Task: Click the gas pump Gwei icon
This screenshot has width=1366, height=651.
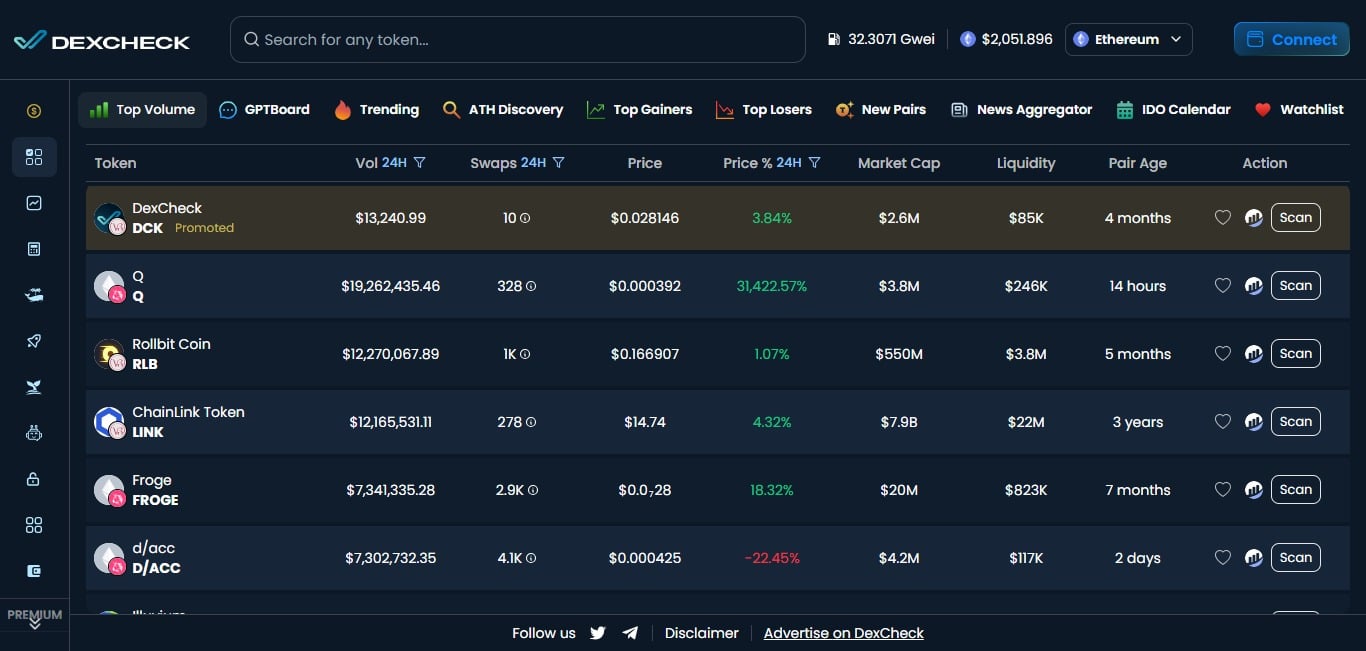Action: pos(834,40)
